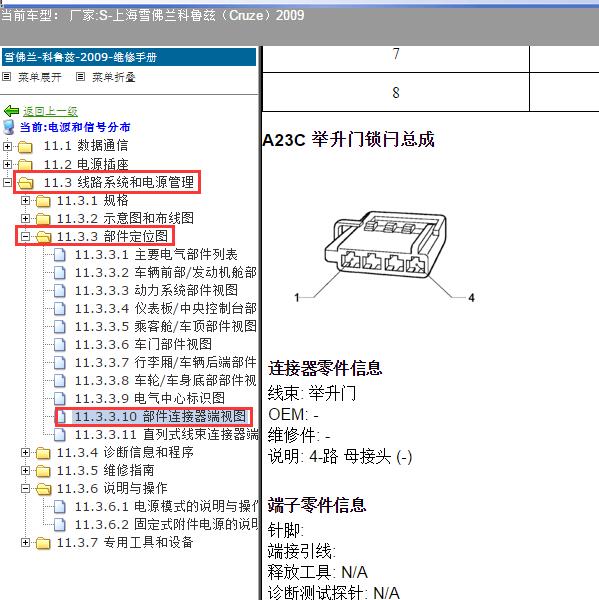Image resolution: width=599 pixels, height=600 pixels.
Task: Open 11.3.3.8 车轮/车身底部部件 page
Action: 166,380
